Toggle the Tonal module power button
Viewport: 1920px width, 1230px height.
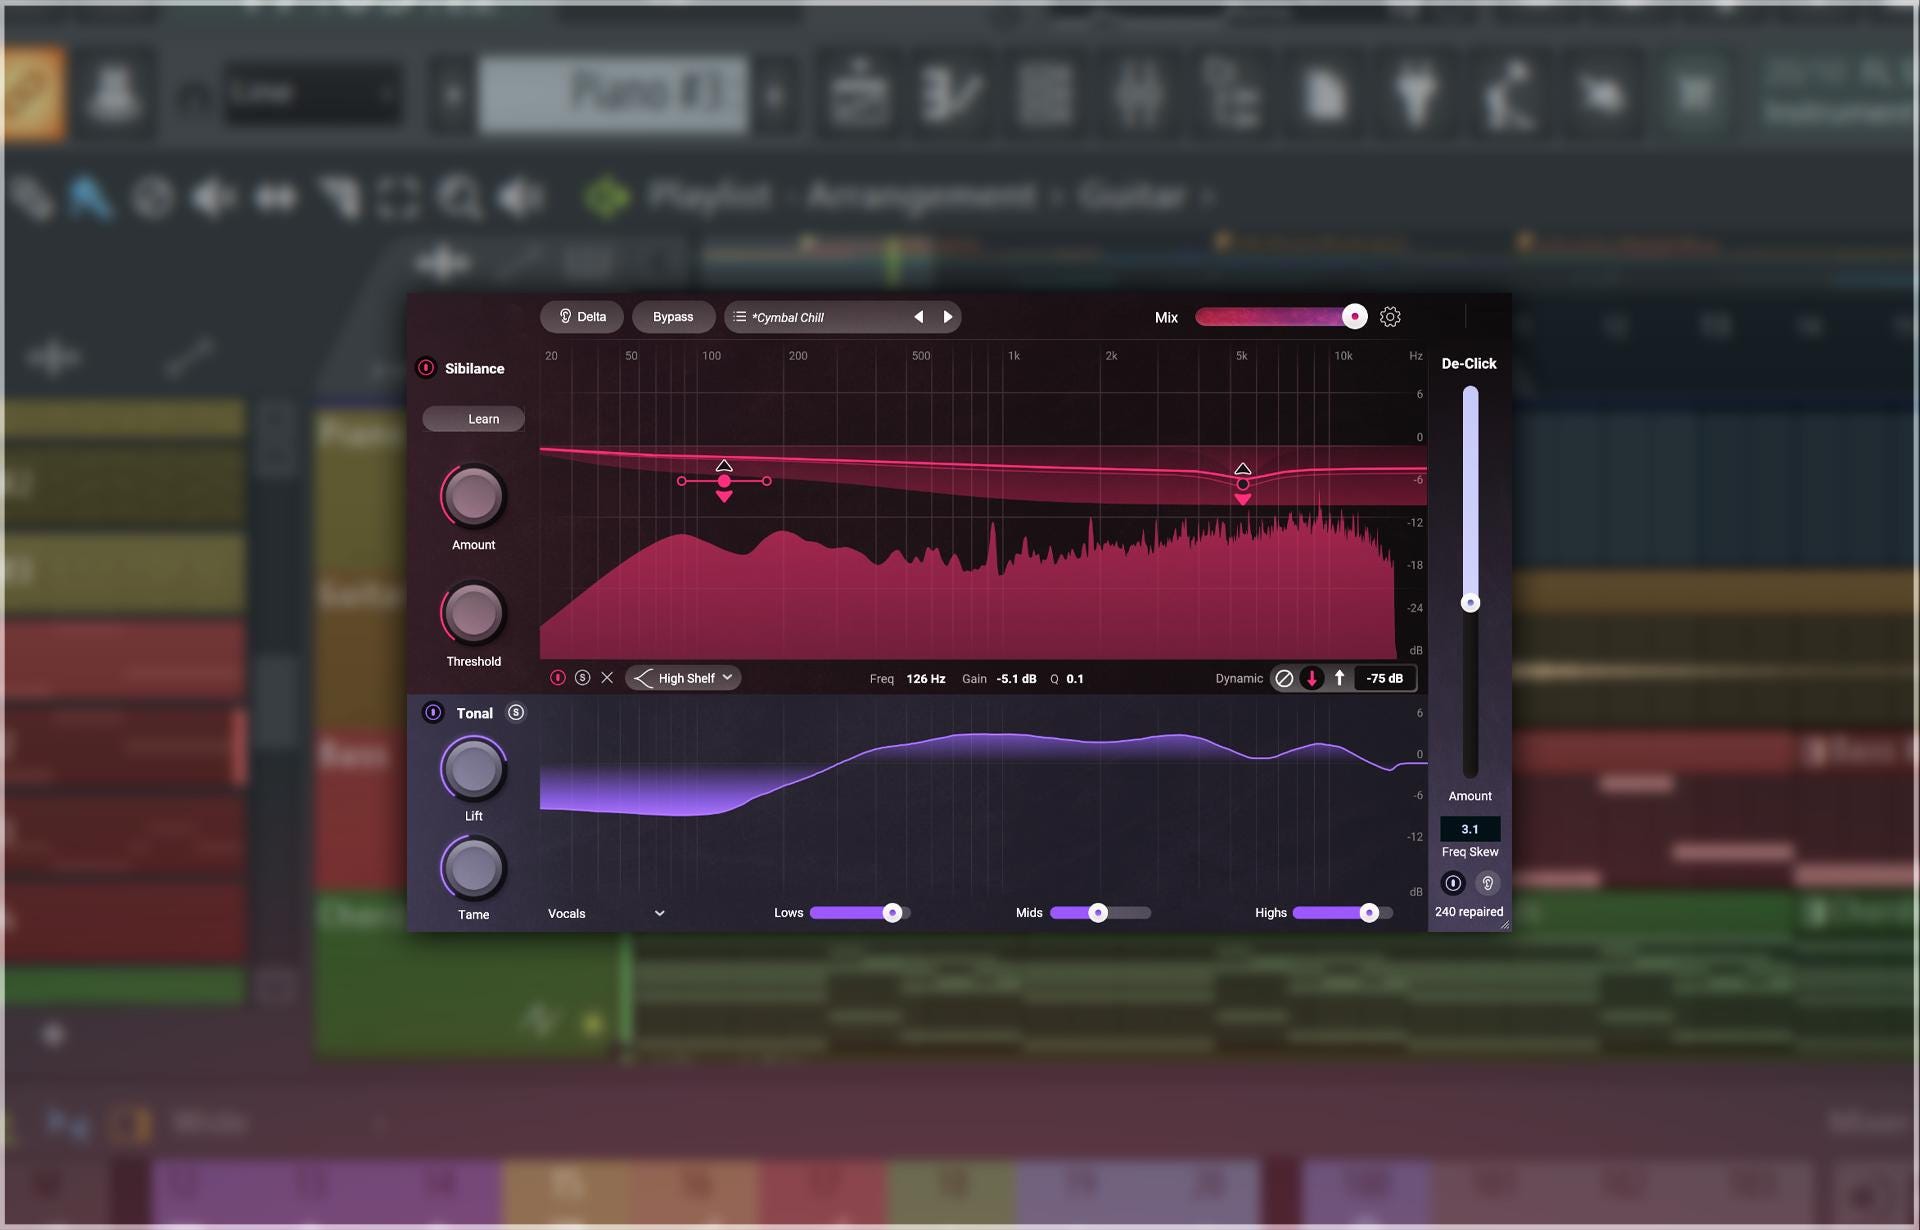[433, 713]
